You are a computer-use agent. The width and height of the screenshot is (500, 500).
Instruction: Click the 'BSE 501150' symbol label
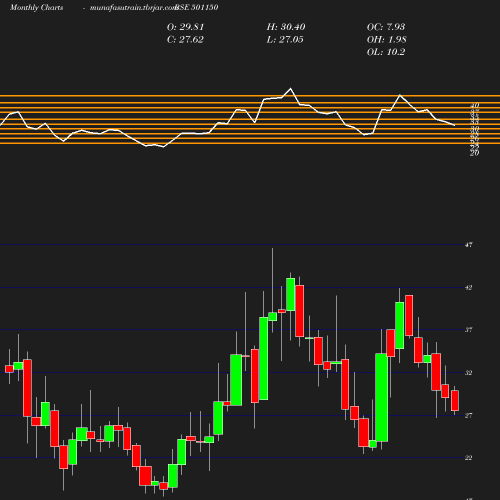[197, 7]
